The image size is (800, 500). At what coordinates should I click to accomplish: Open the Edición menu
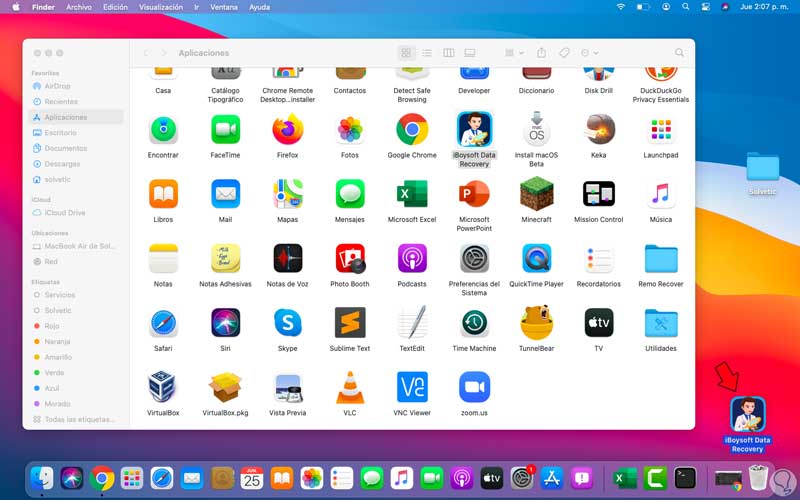[x=115, y=7]
